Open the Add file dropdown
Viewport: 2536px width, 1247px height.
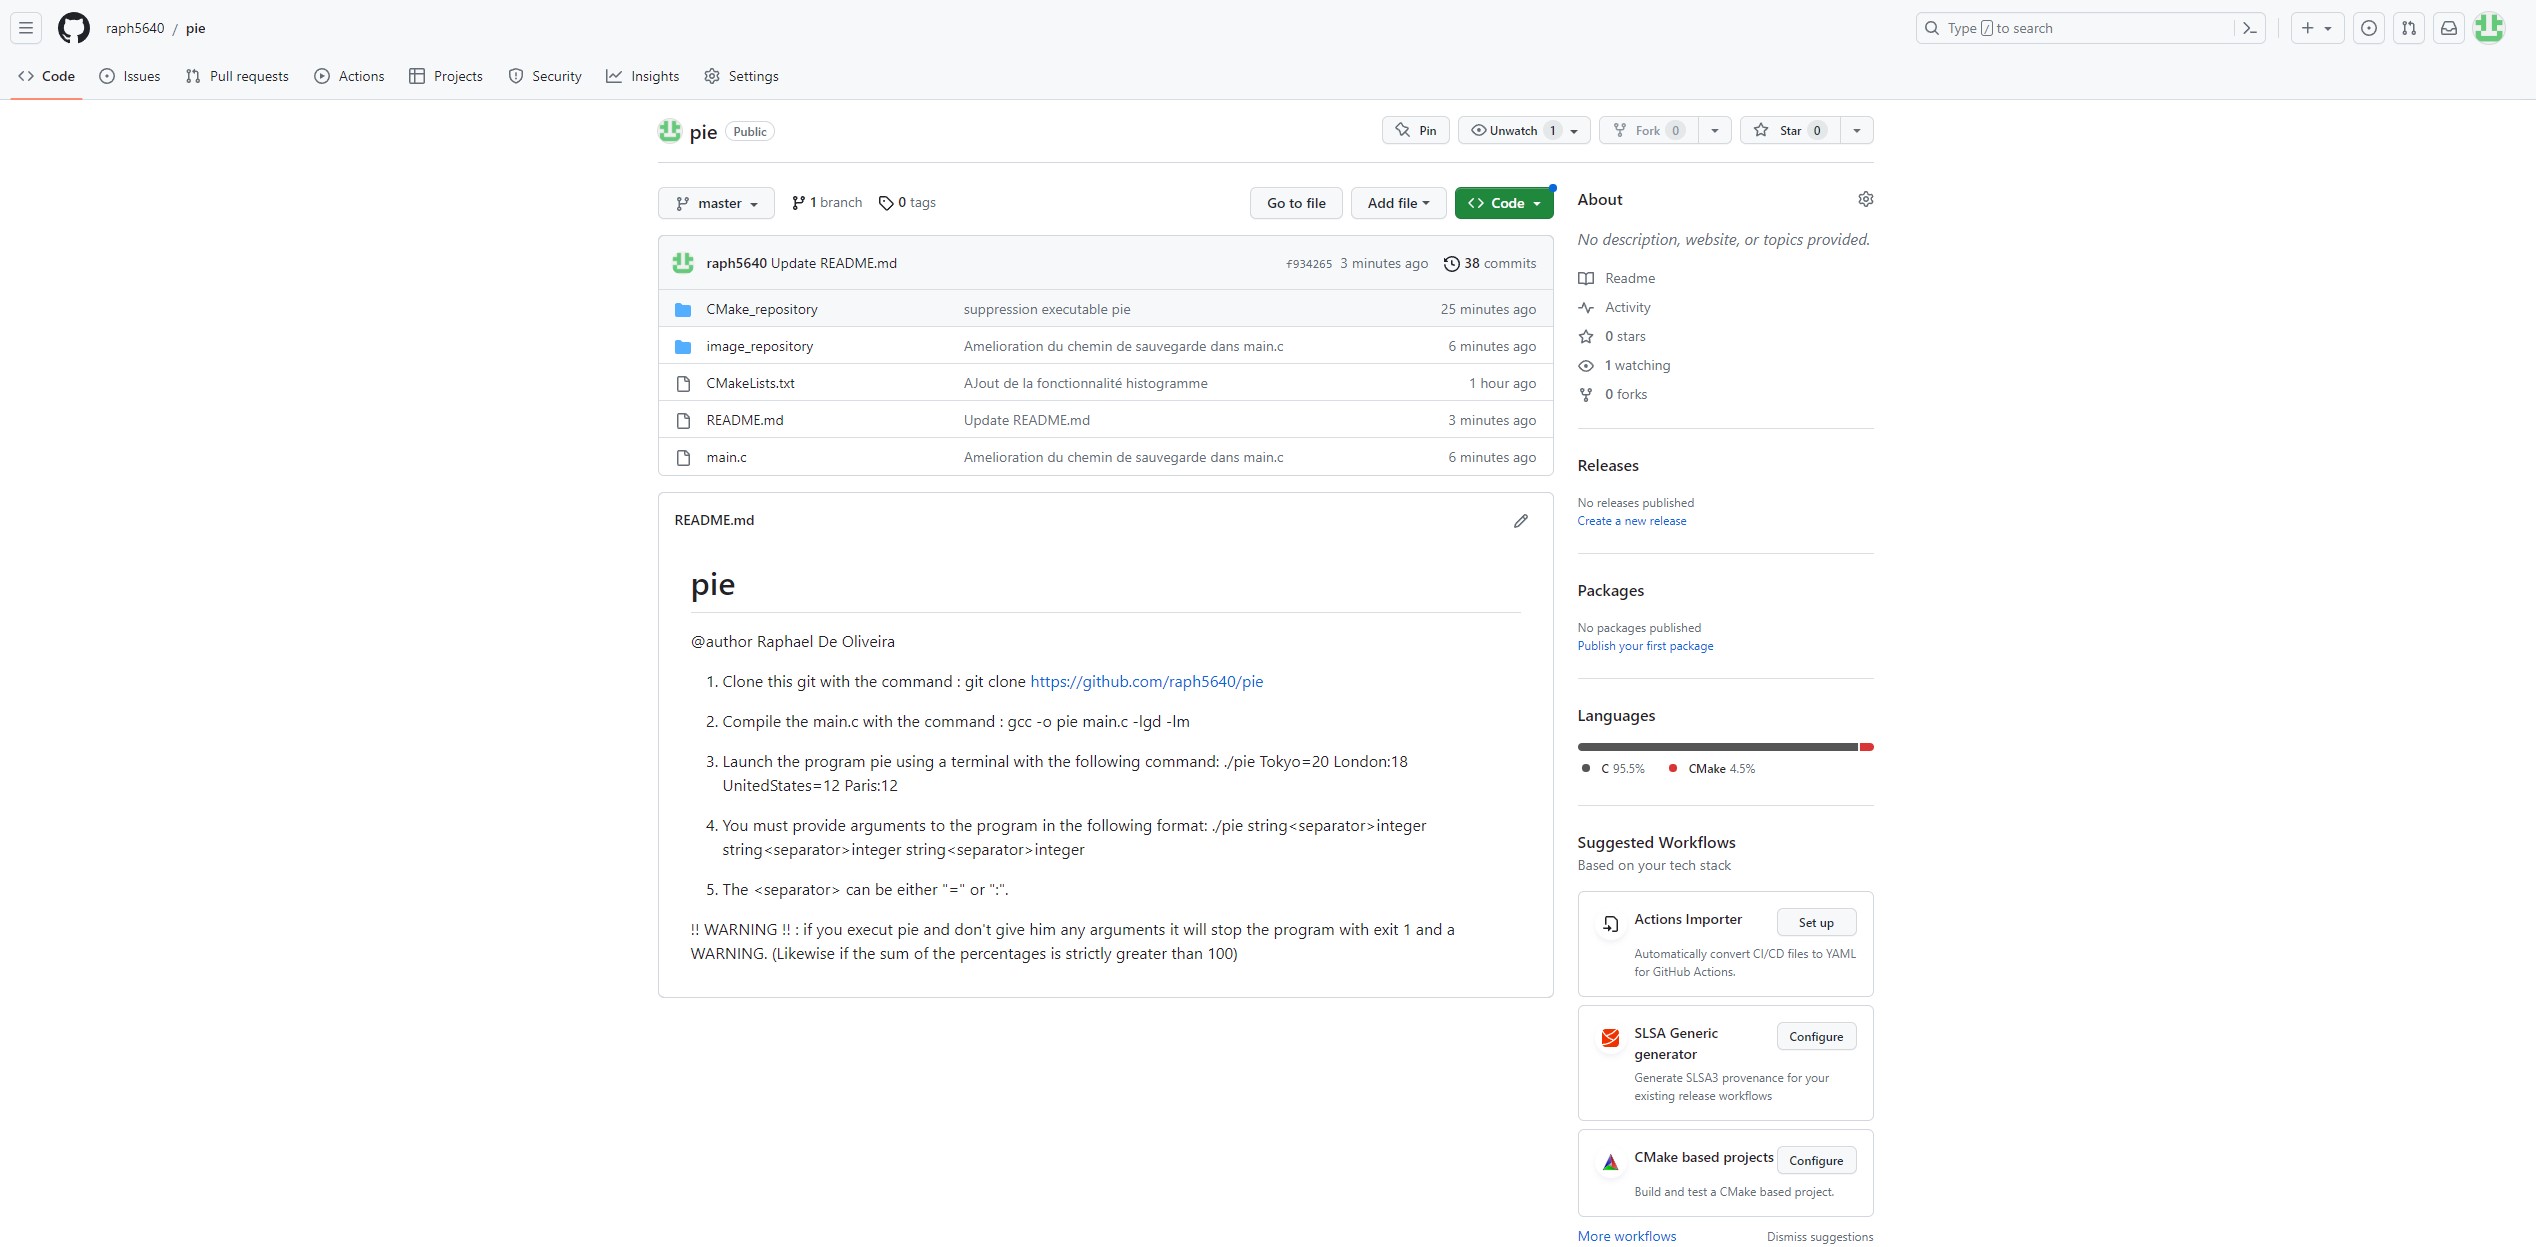click(x=1397, y=203)
